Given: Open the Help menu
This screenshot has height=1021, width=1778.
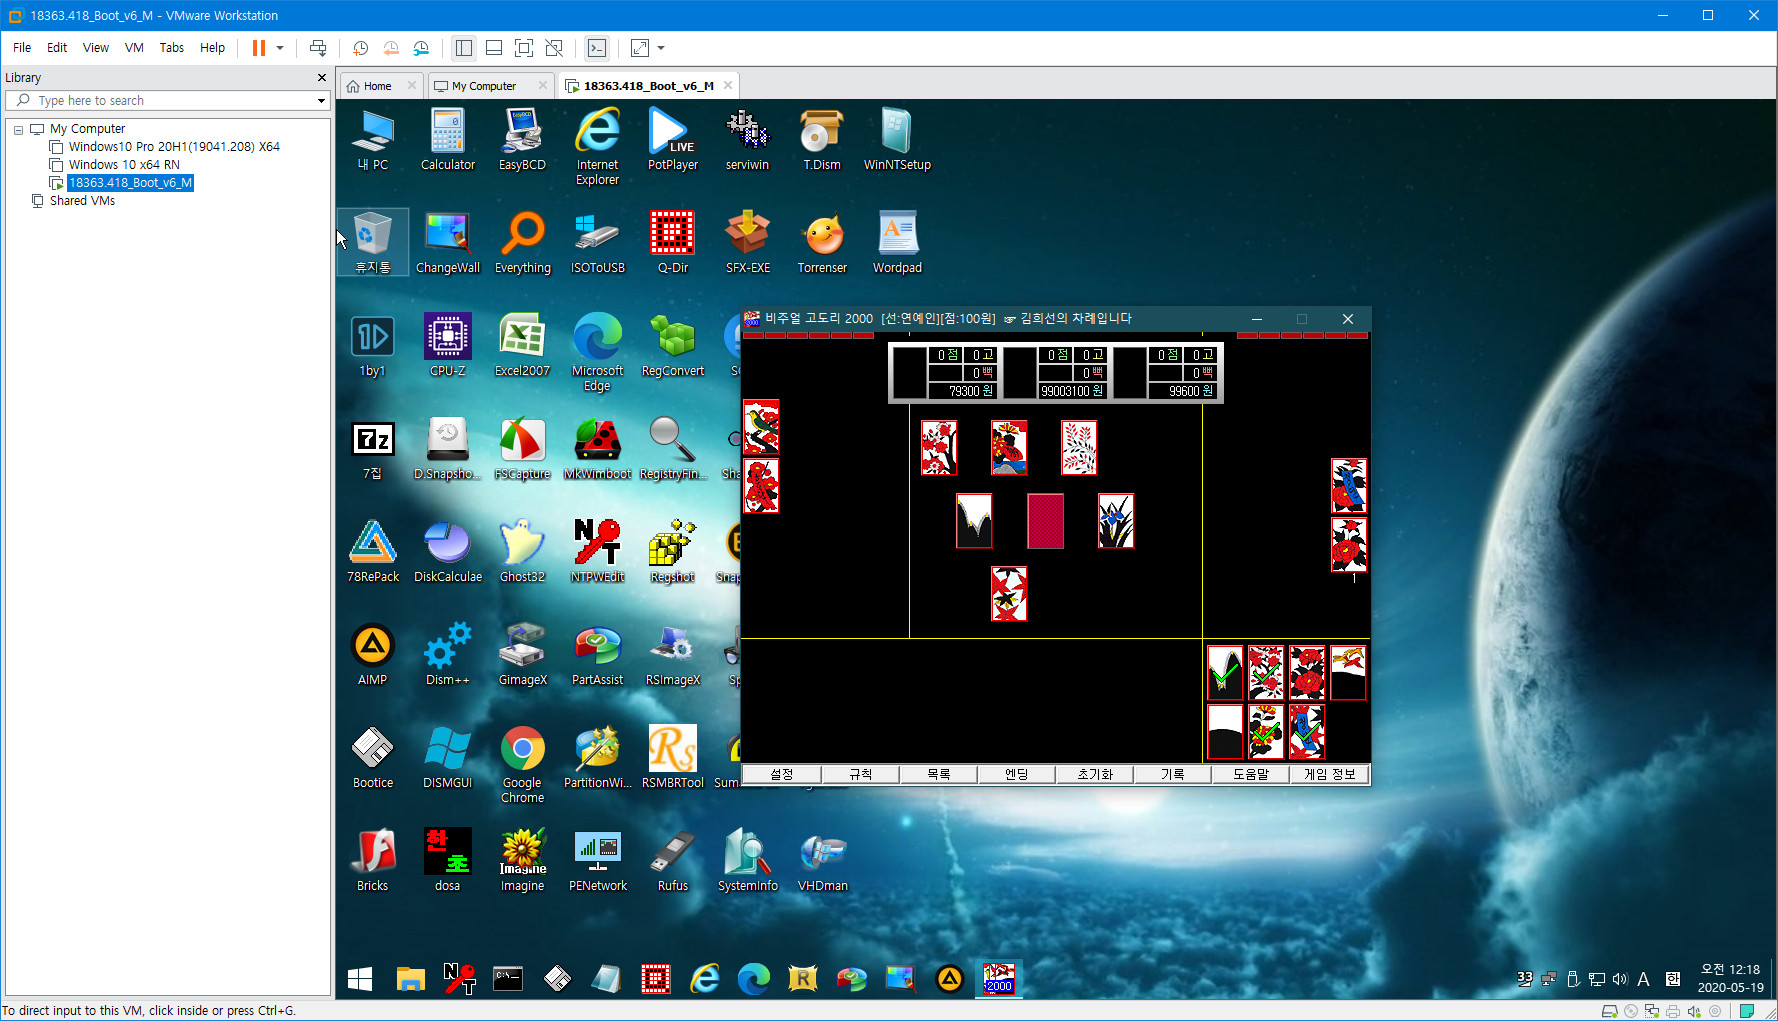Looking at the screenshot, I should pos(212,48).
